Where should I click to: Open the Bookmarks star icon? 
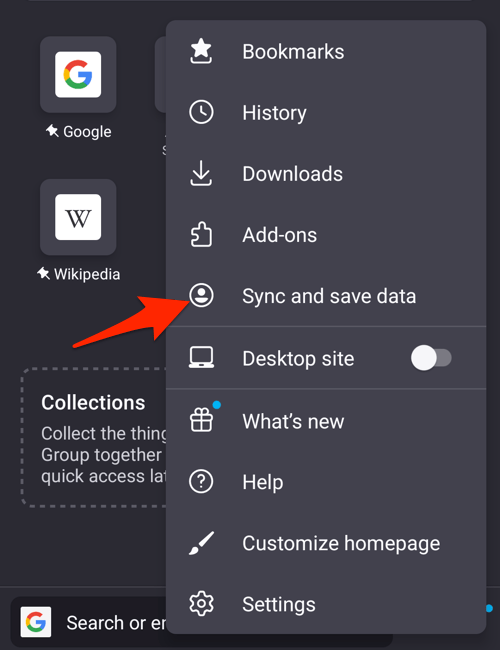coord(201,51)
